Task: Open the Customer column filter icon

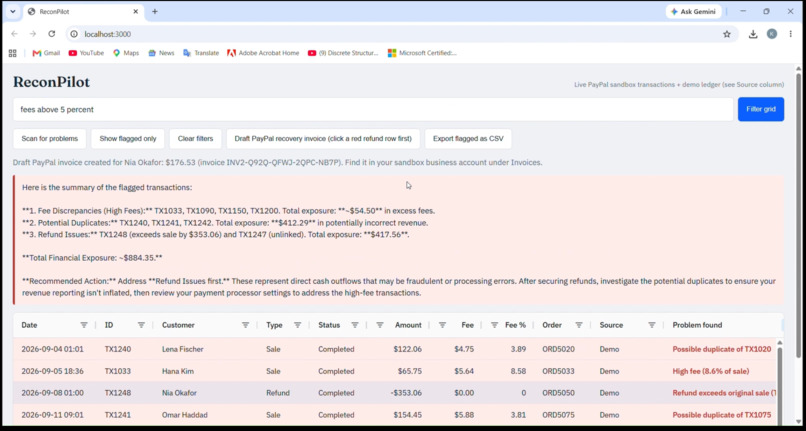Action: (x=246, y=325)
